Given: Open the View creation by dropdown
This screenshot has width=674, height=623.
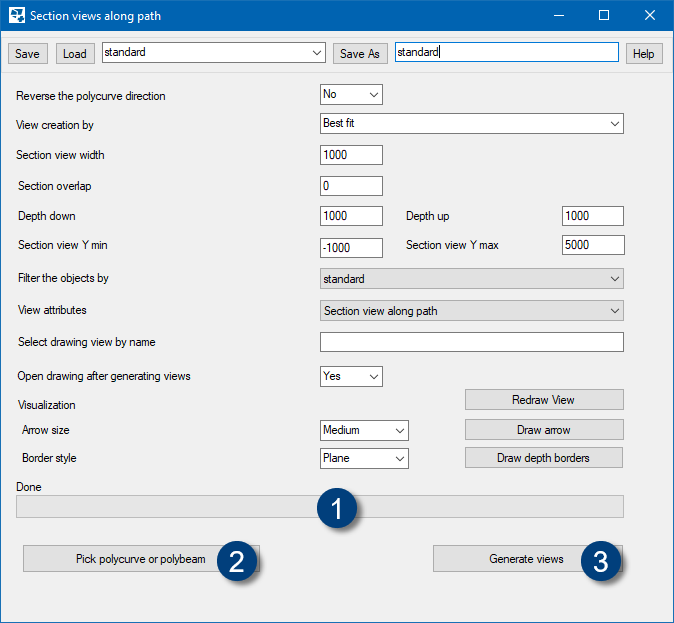Looking at the screenshot, I should tap(471, 124).
